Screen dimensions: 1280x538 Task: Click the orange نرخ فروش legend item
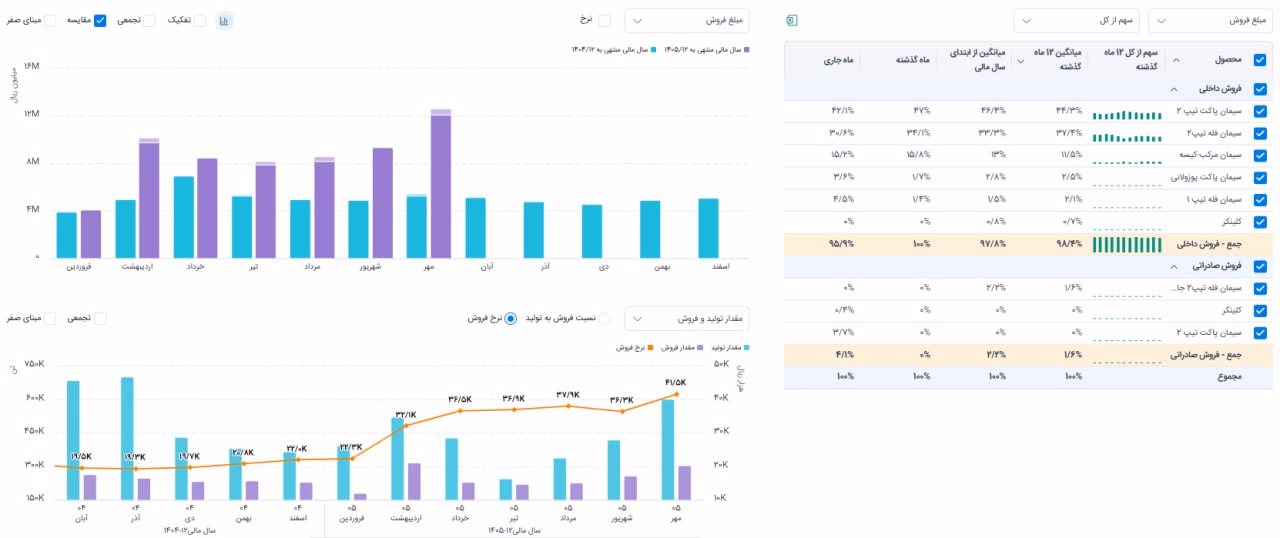pyautogui.click(x=634, y=346)
